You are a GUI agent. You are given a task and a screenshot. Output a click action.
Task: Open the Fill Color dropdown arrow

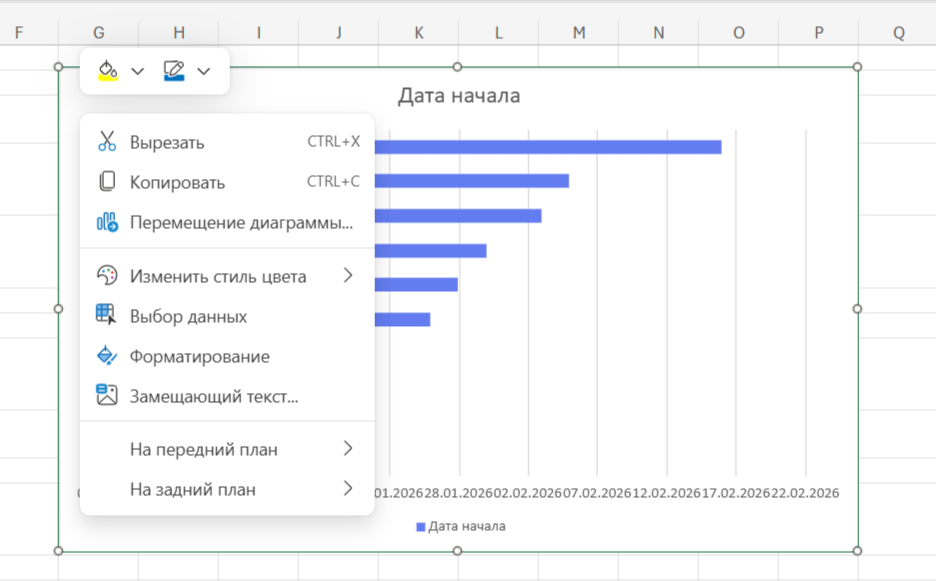point(137,70)
